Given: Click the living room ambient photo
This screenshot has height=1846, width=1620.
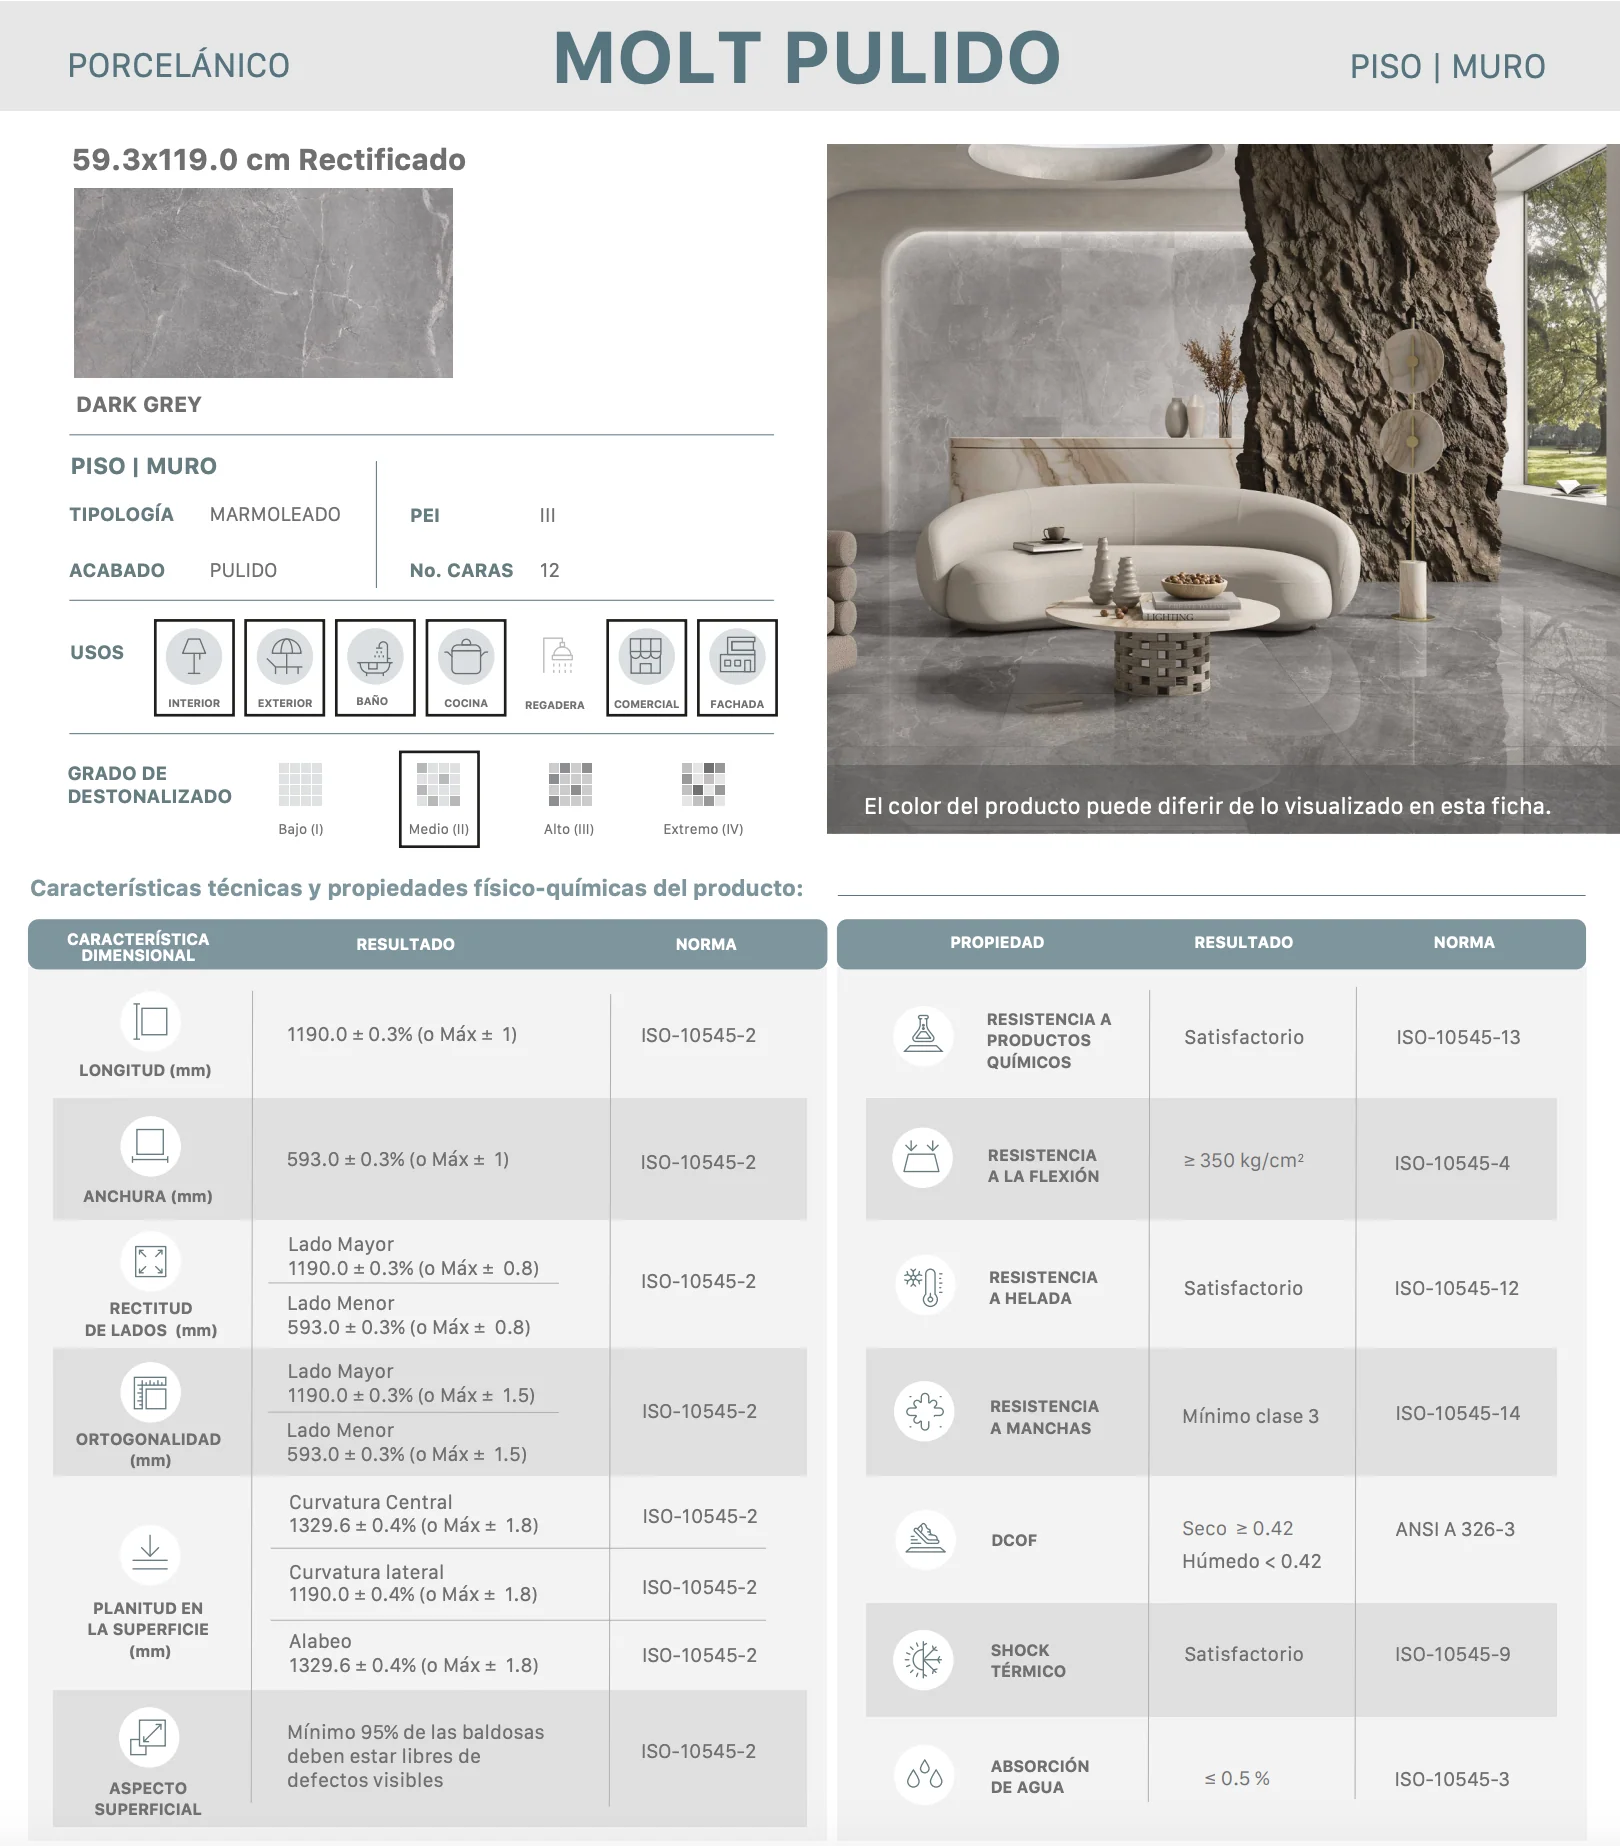Looking at the screenshot, I should click(1223, 489).
